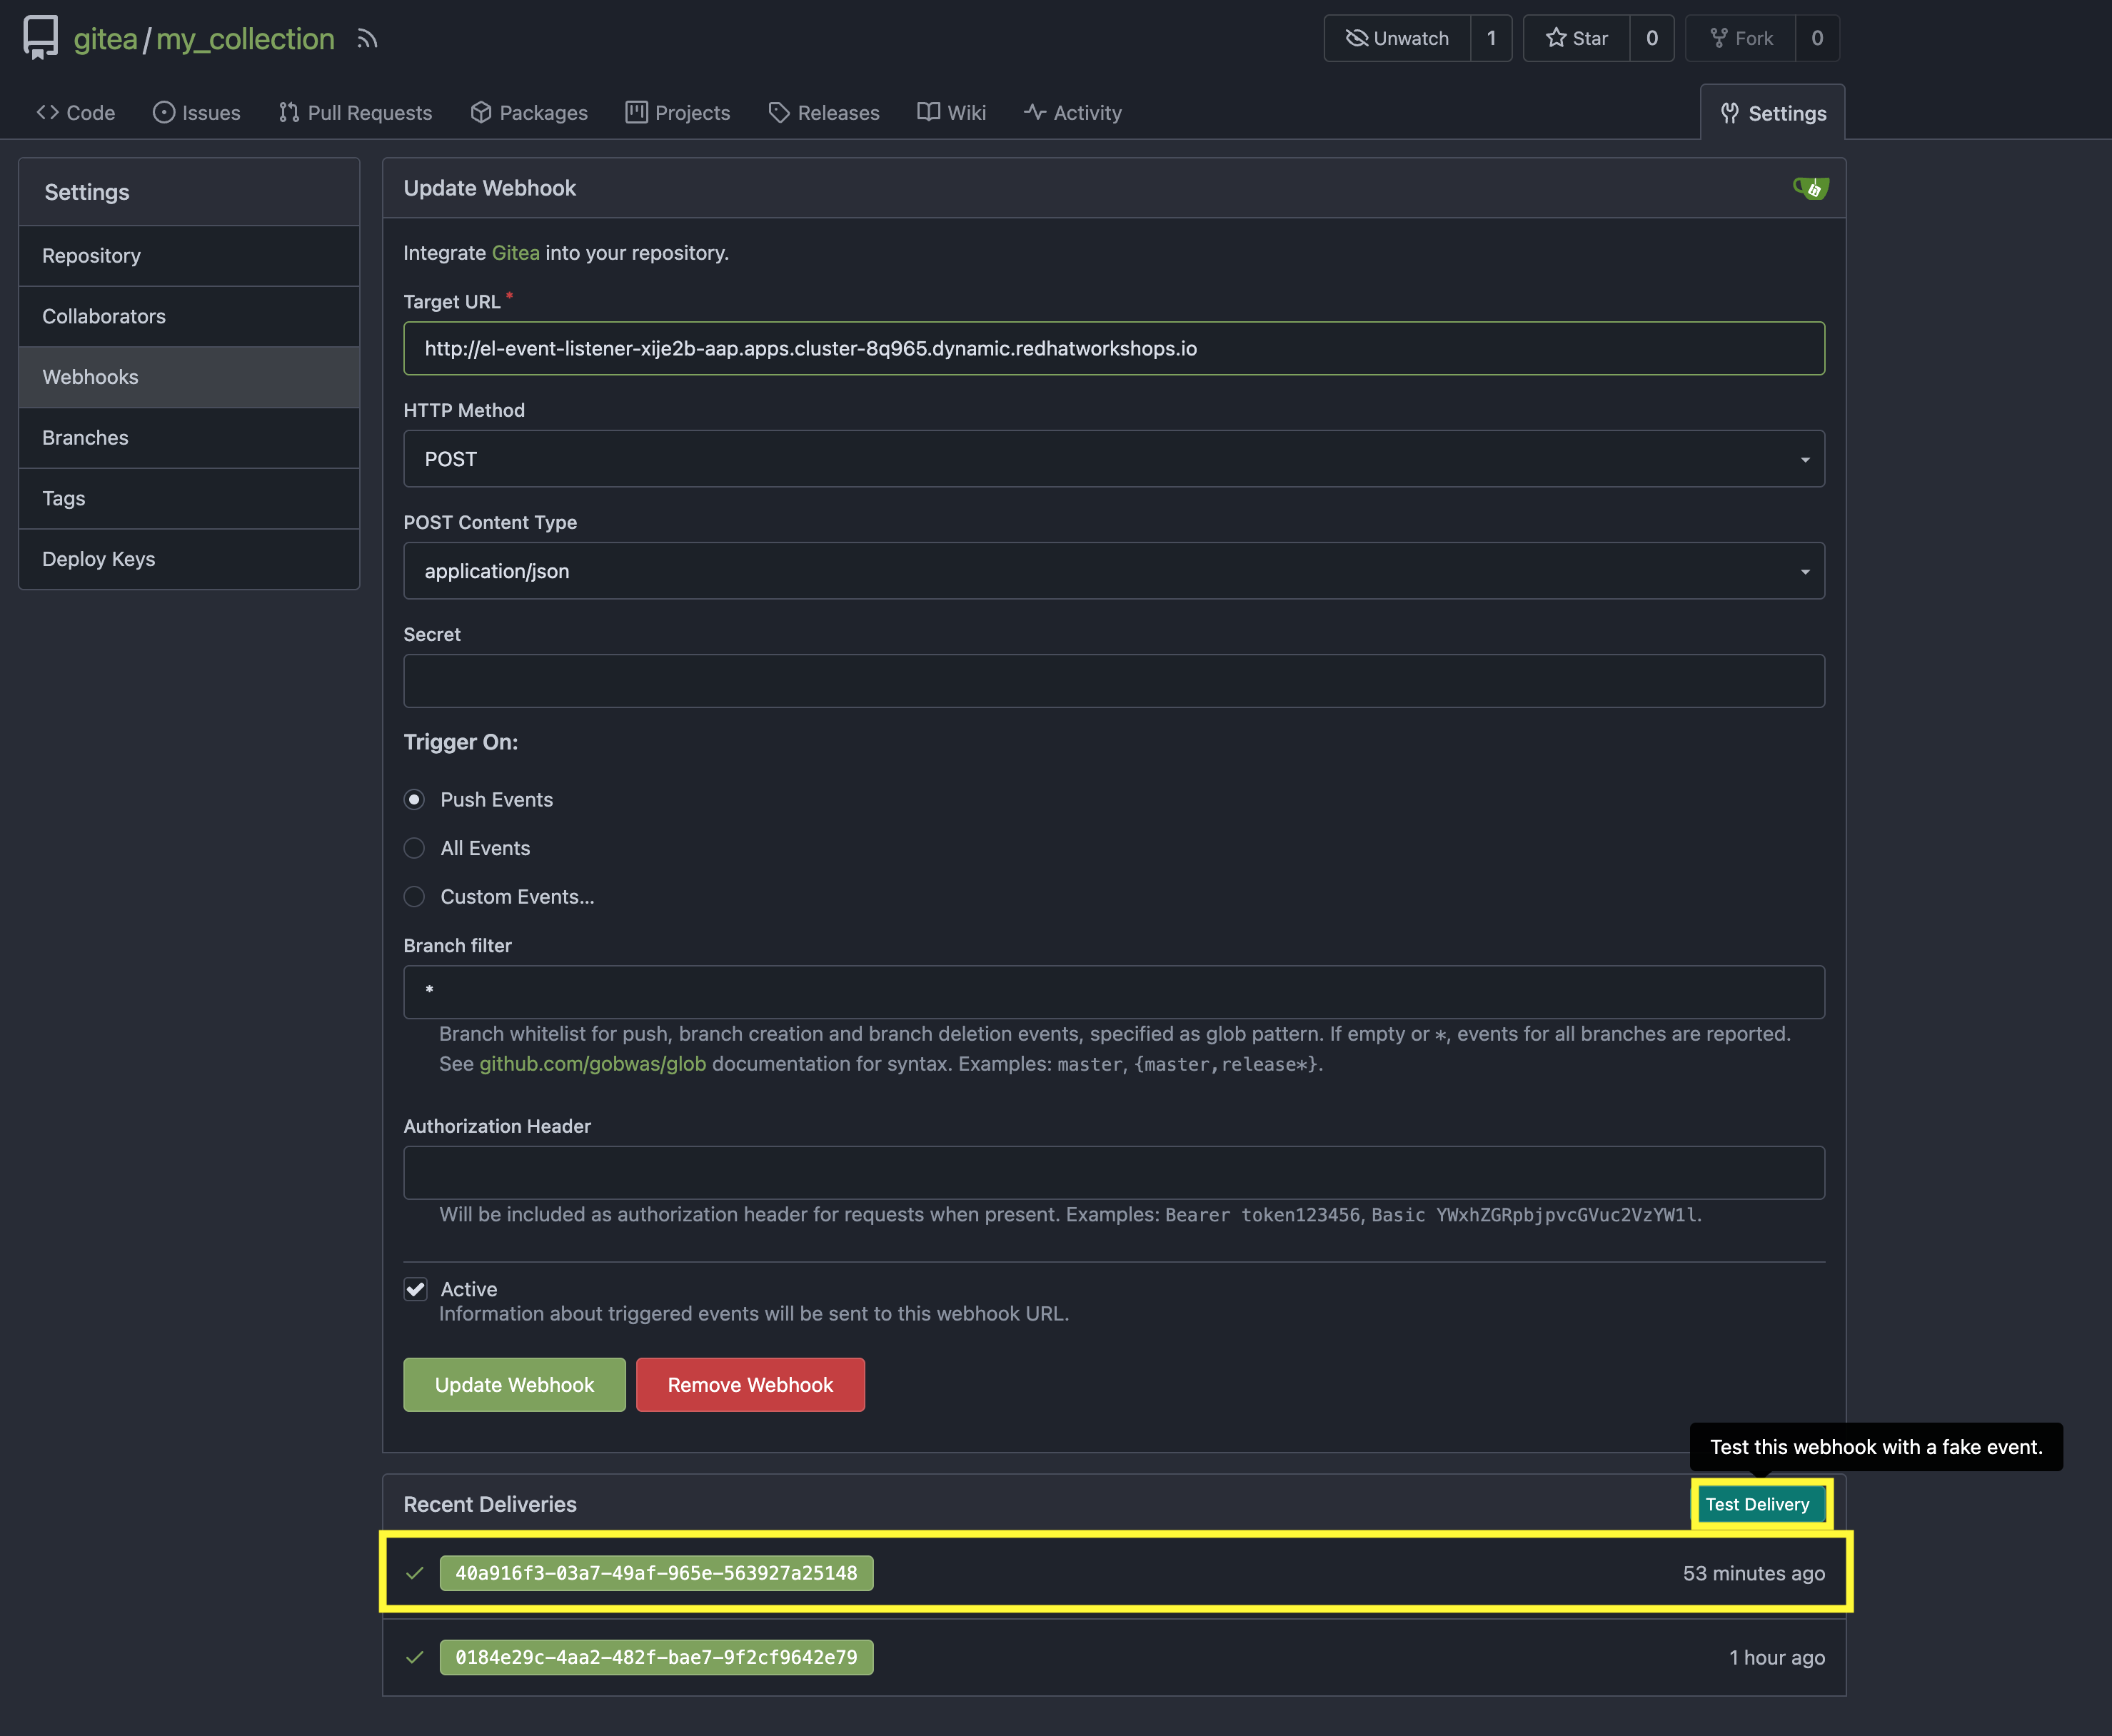The height and width of the screenshot is (1736, 2112).
Task: Select the Push Events radio button
Action: pos(414,799)
